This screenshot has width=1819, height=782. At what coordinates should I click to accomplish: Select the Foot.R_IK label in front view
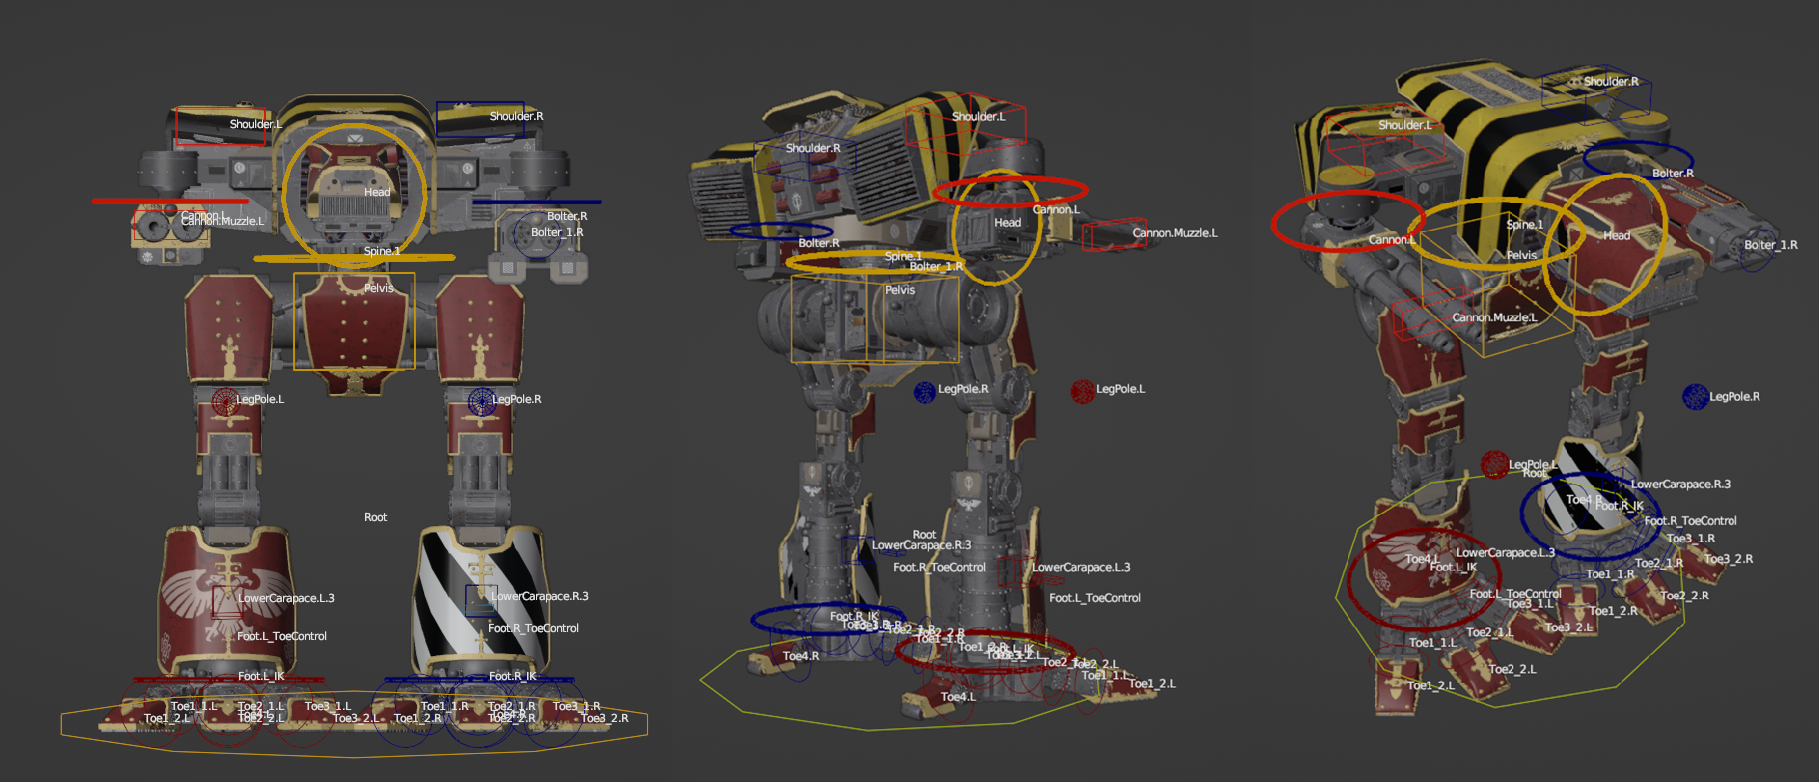pyautogui.click(x=513, y=676)
